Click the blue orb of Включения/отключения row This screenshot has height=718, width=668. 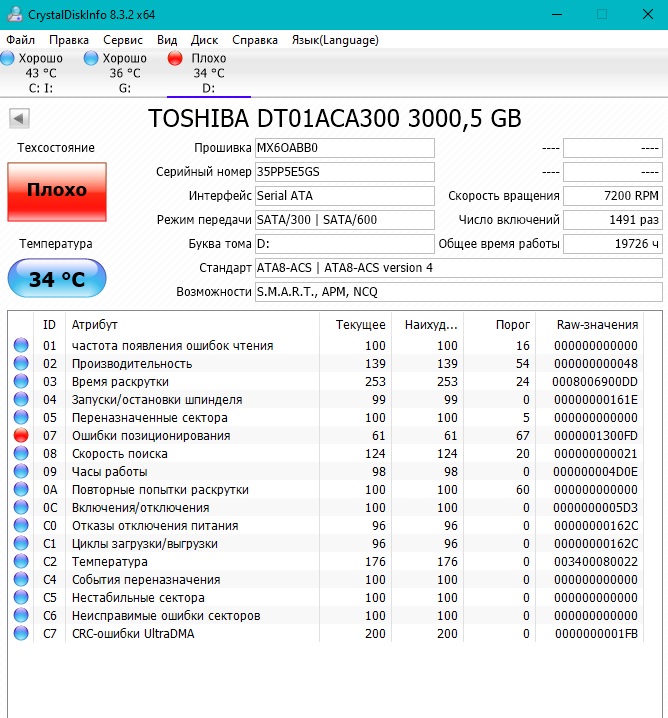(21, 507)
